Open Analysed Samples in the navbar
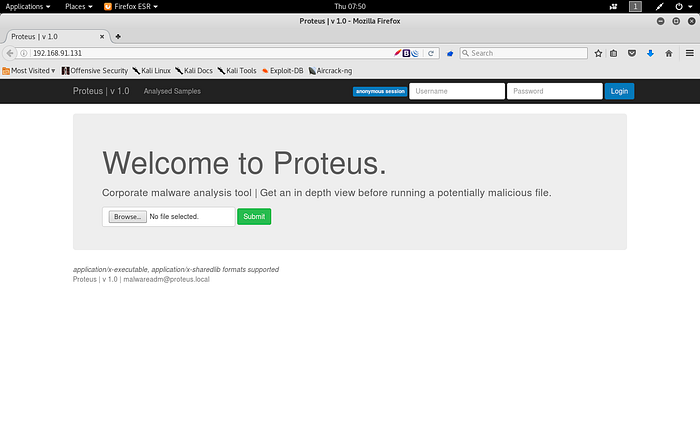The width and height of the screenshot is (700, 438). point(172,91)
